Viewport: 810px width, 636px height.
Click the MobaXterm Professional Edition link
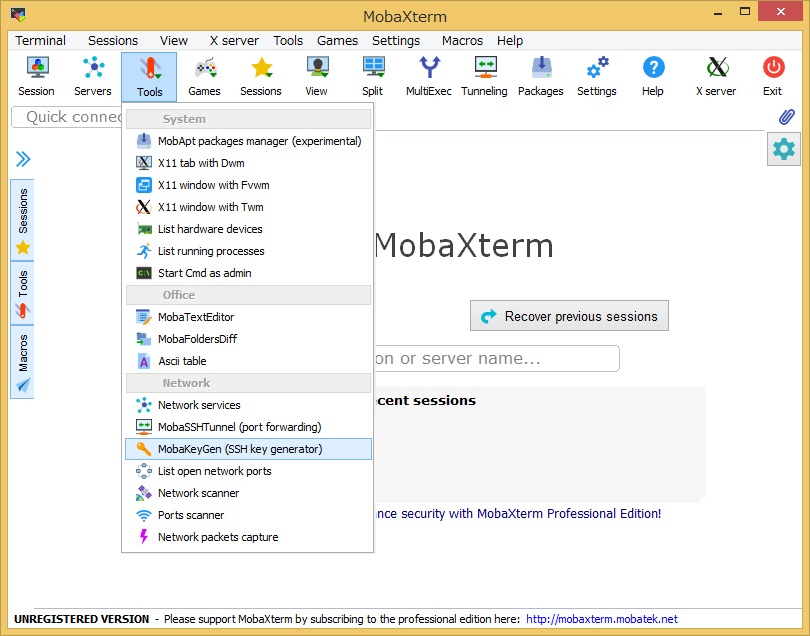[518, 514]
